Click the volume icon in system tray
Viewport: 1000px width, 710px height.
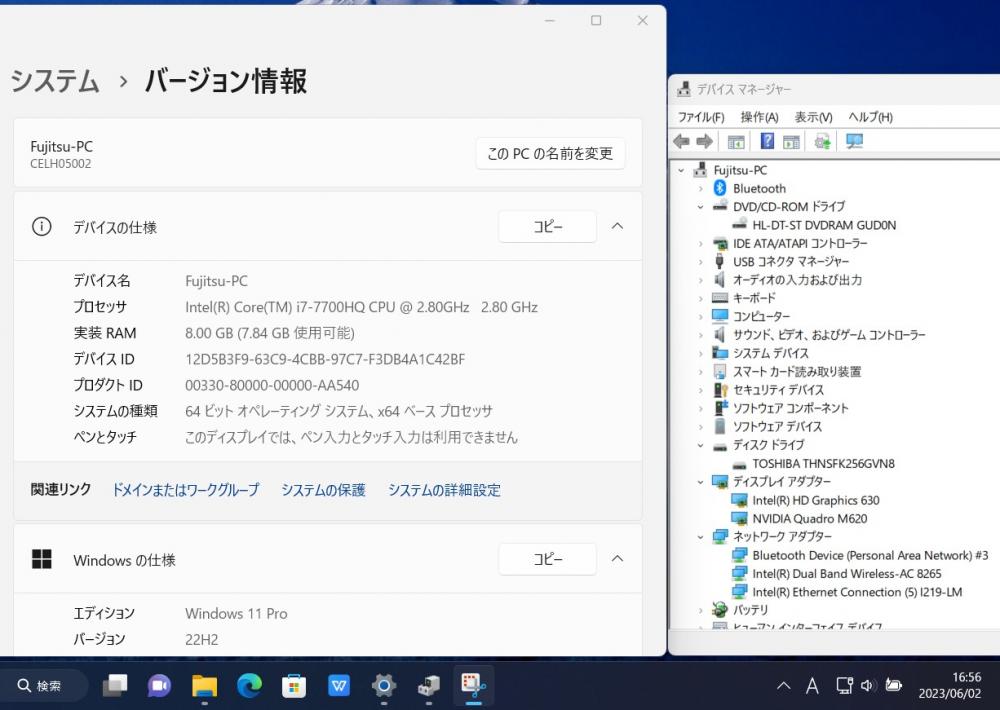coord(867,686)
